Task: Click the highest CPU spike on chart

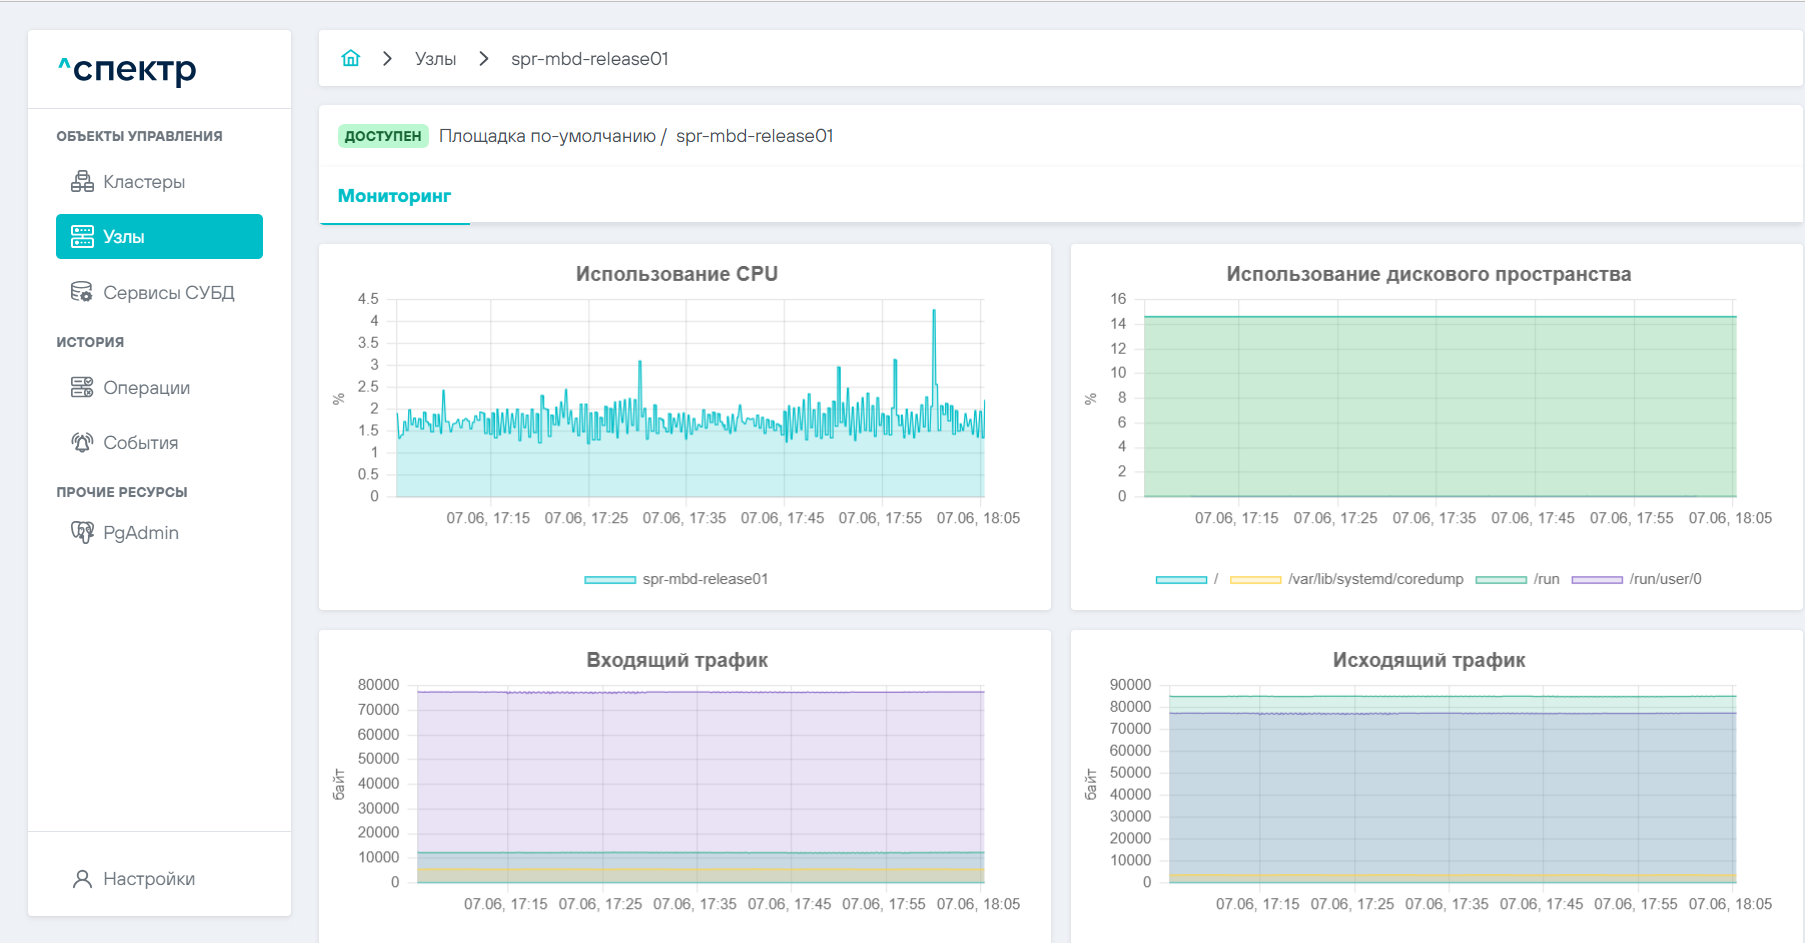Action: click(x=934, y=311)
